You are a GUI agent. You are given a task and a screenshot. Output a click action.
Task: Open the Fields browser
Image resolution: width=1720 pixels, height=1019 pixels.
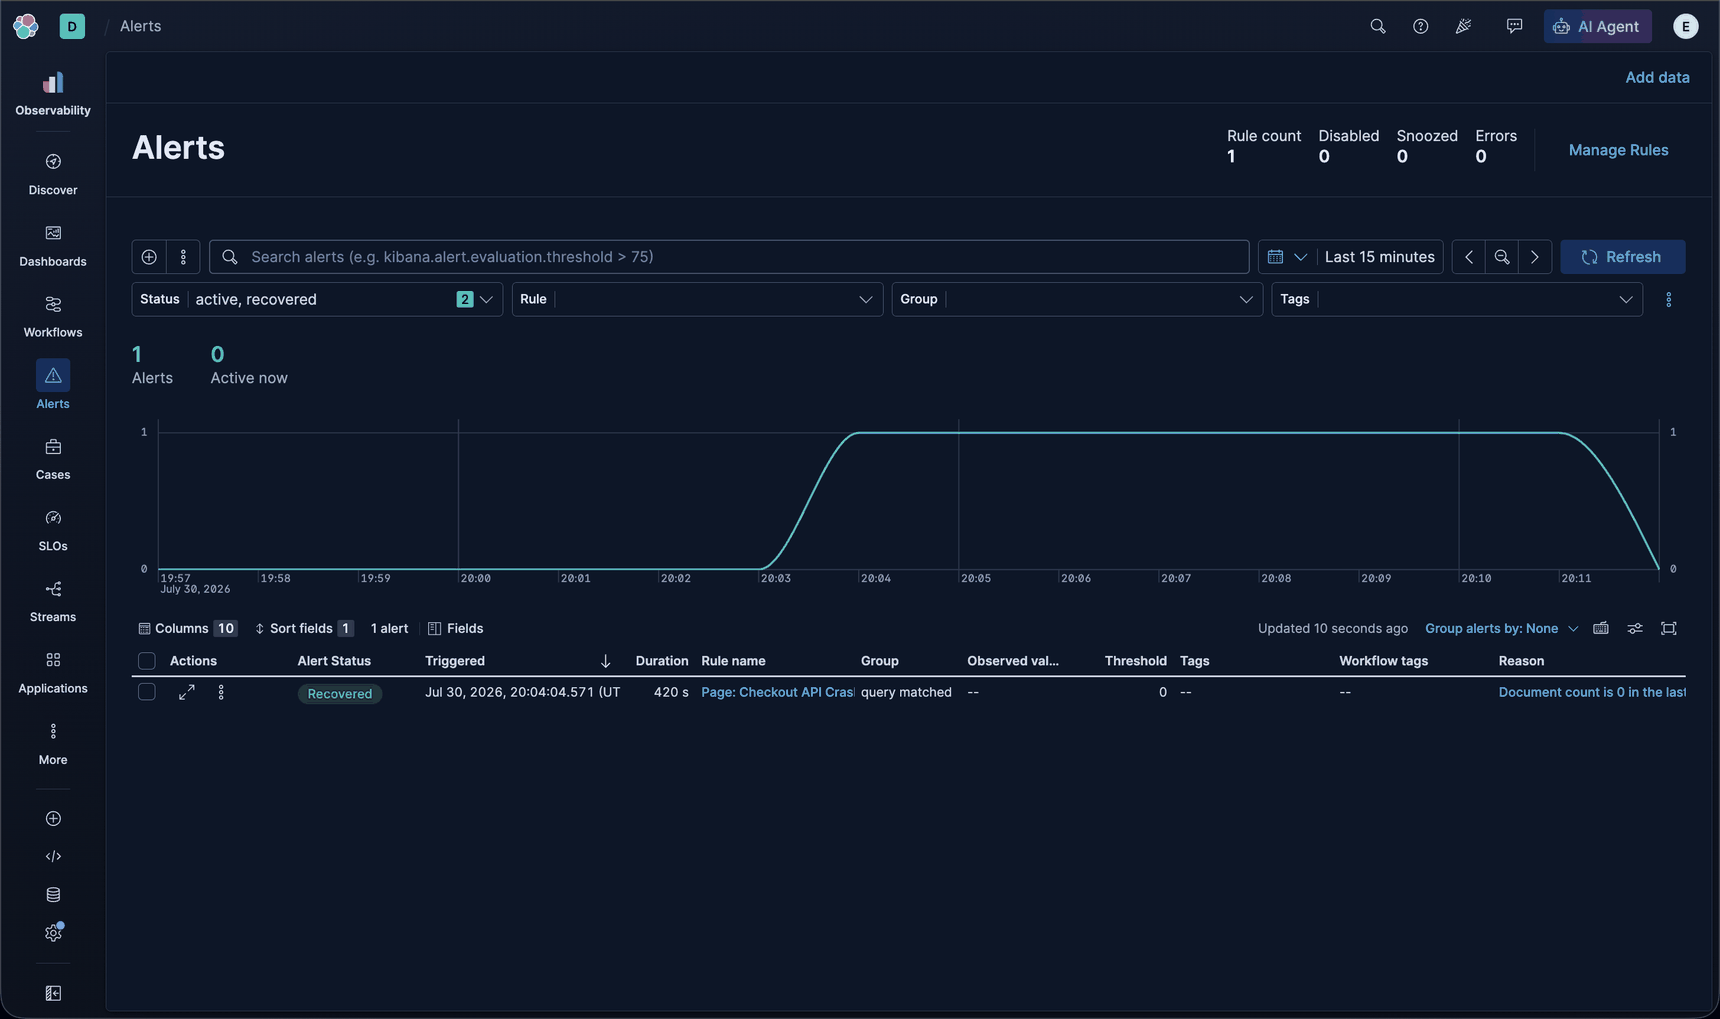coord(455,628)
